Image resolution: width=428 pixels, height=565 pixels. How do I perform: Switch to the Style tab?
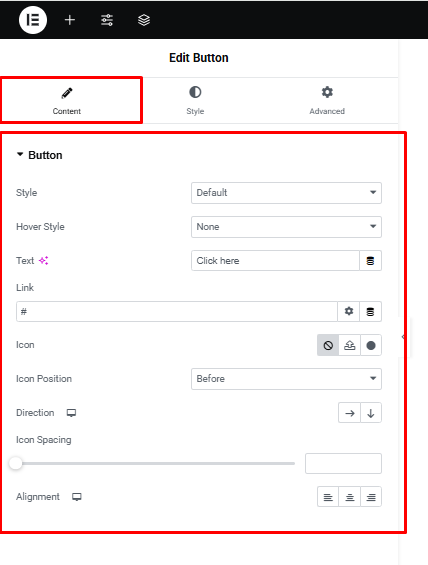point(195,101)
